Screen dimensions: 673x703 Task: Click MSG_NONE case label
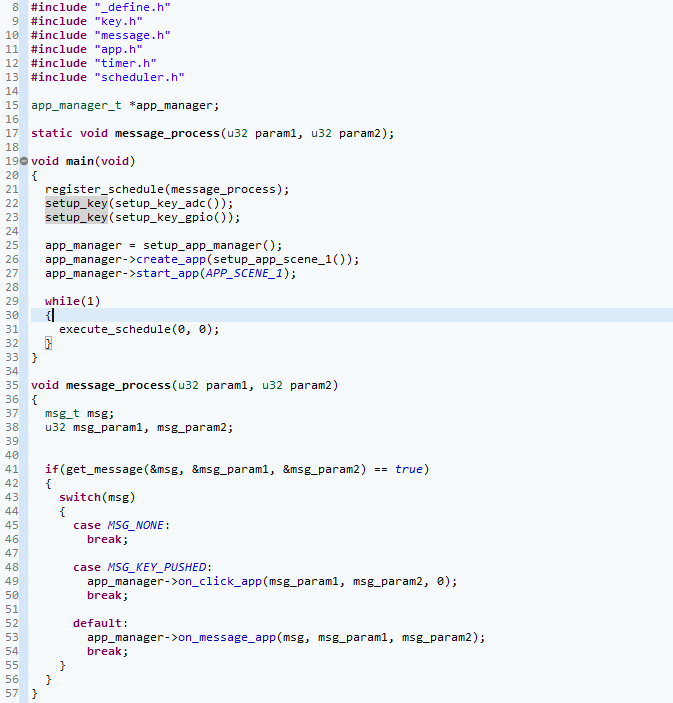click(x=136, y=525)
